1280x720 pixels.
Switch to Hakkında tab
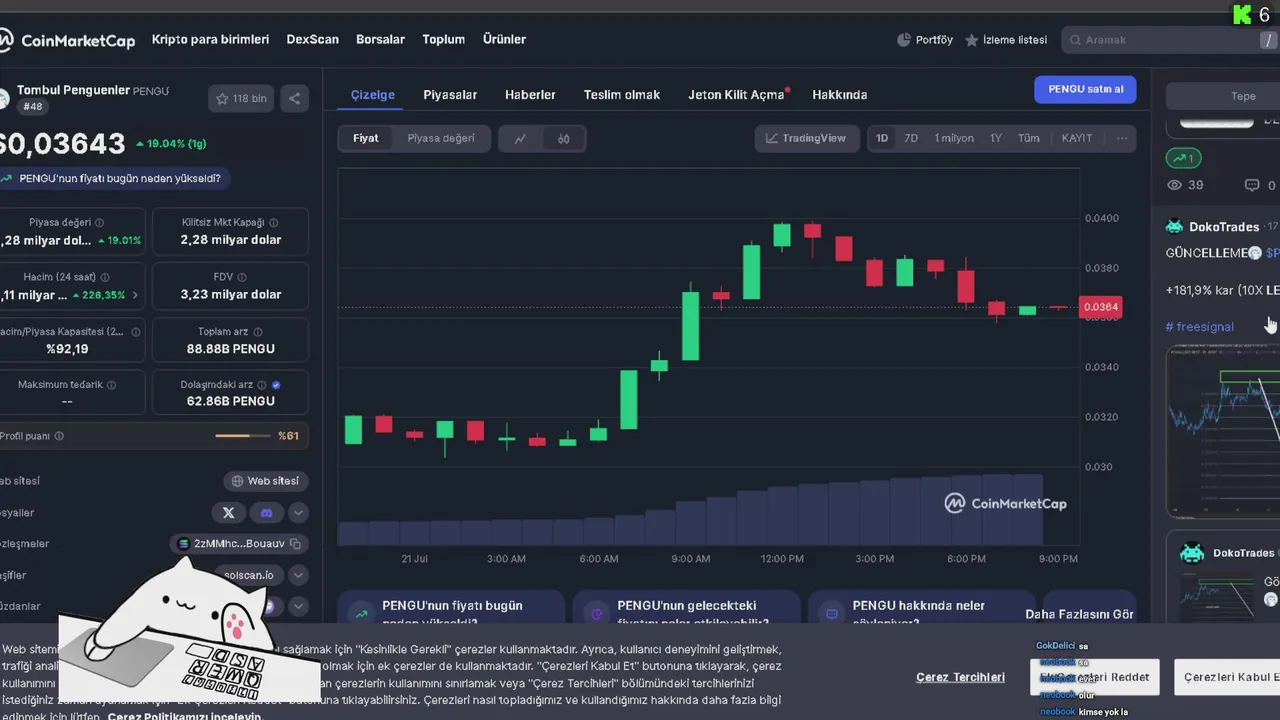(839, 95)
